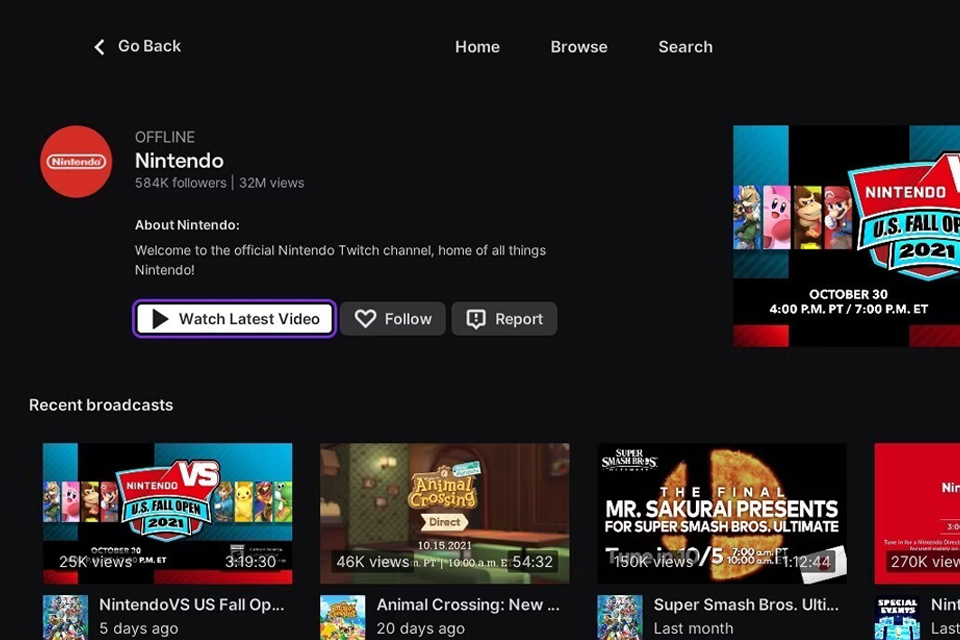Click the 'Last month' timestamp under Super Smash Bros.
Screen dimensions: 960x640
pyautogui.click(x=693, y=628)
